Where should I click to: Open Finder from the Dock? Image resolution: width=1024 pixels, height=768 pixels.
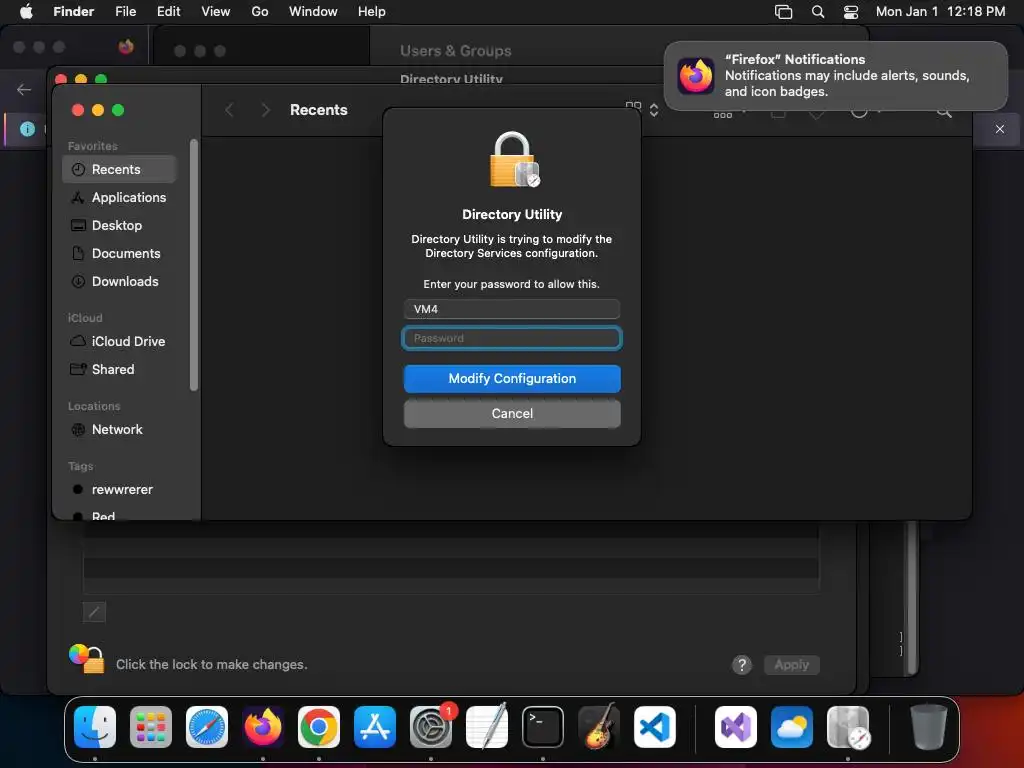(x=95, y=727)
